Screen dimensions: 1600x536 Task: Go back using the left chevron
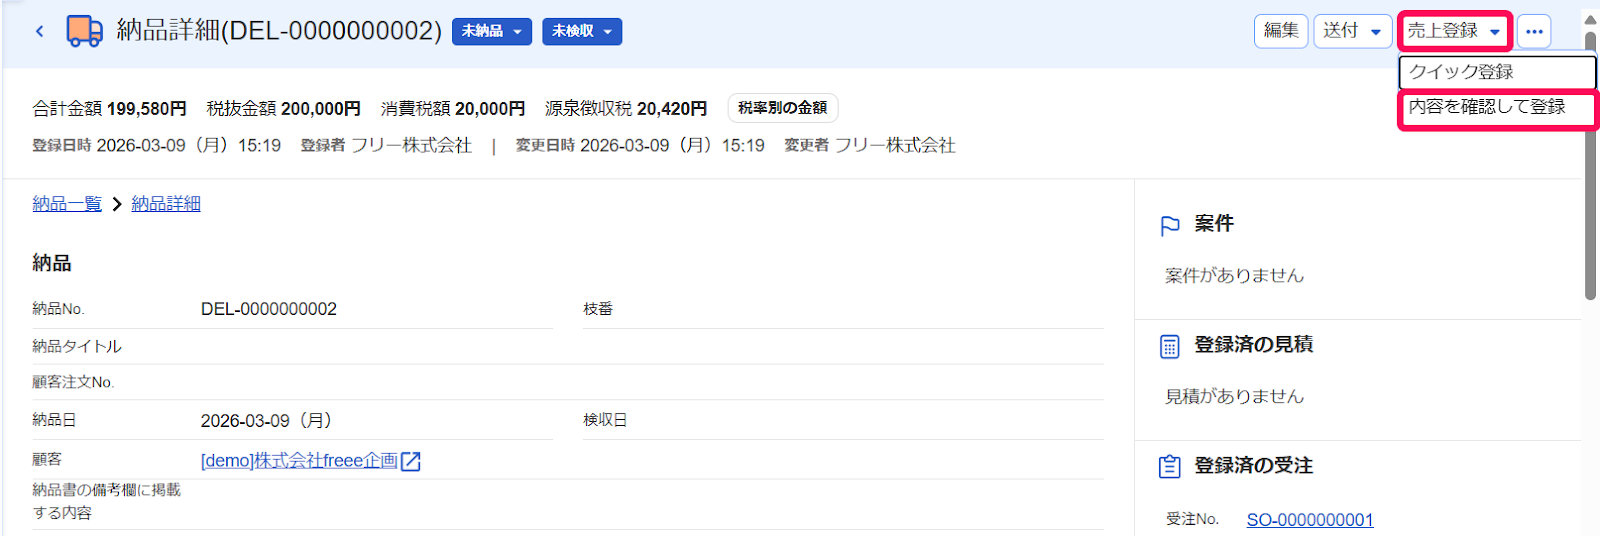(x=39, y=31)
